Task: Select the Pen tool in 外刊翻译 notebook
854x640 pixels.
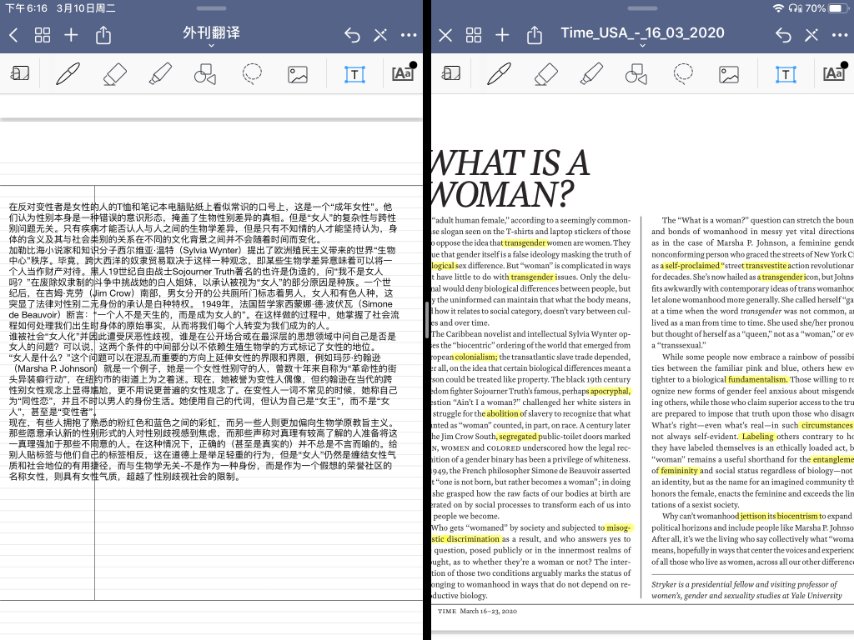Action: click(68, 74)
